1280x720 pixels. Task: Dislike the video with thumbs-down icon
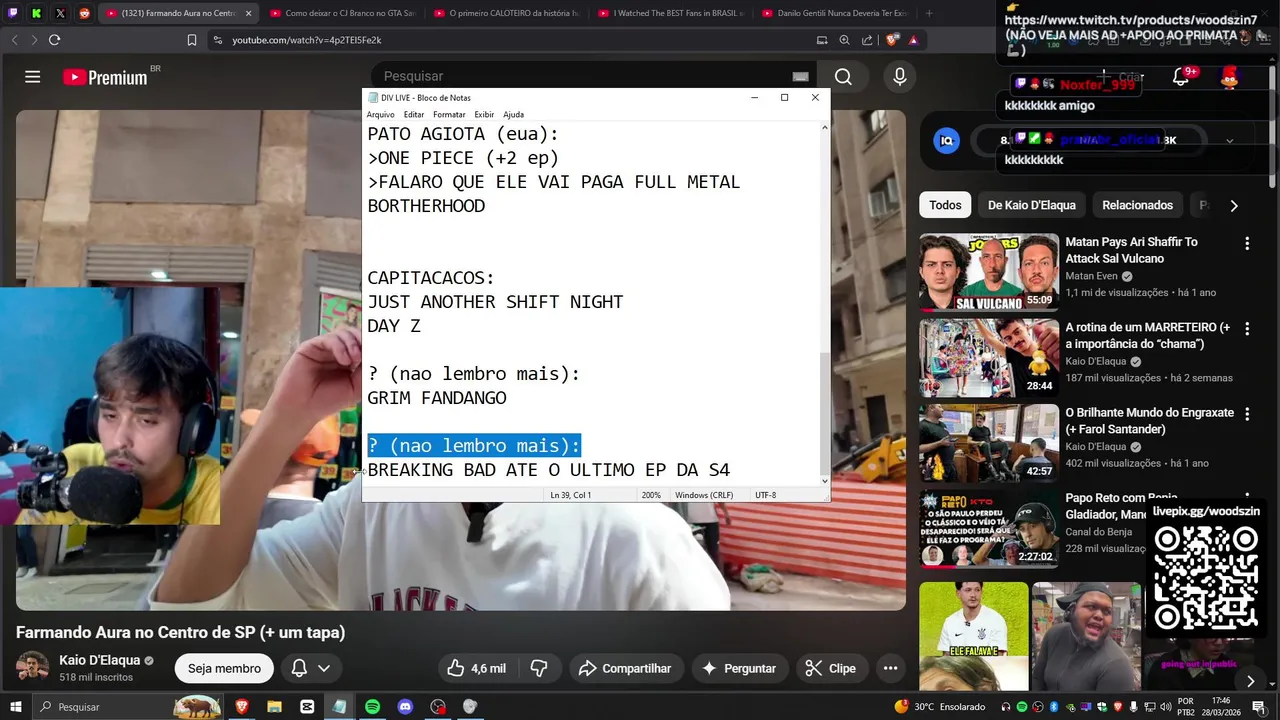pyautogui.click(x=538, y=668)
